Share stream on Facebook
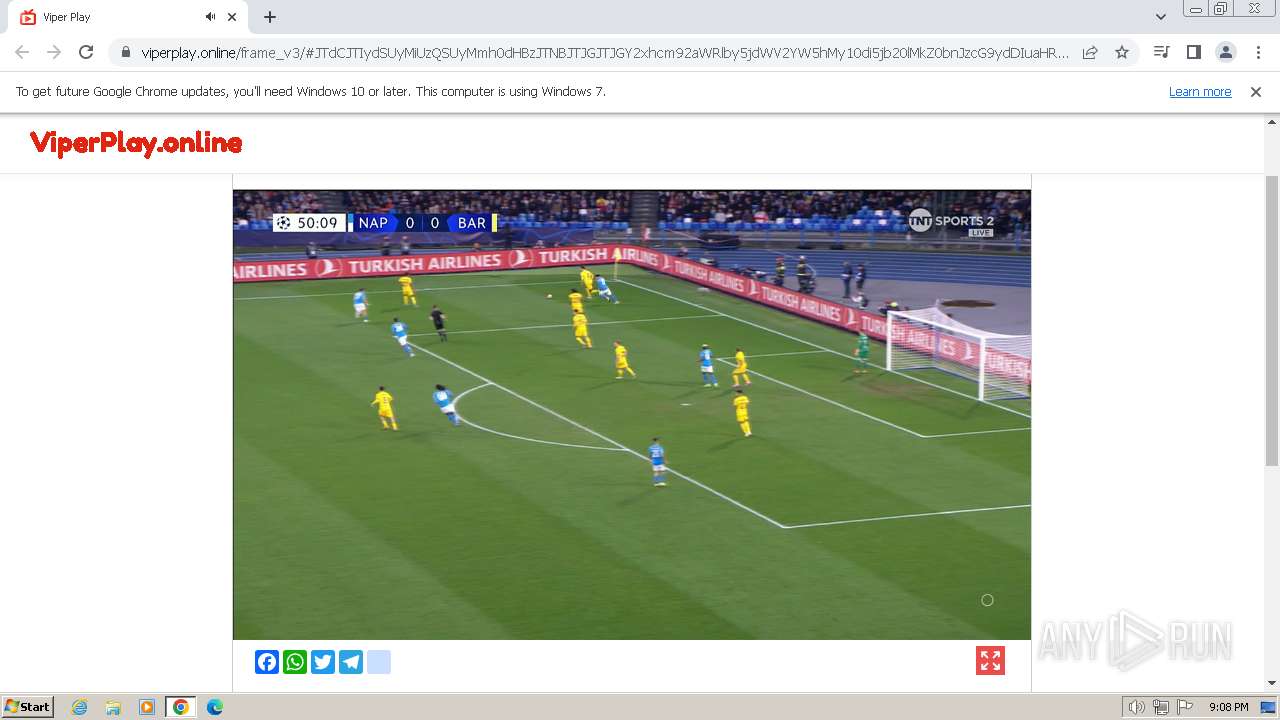Image resolution: width=1280 pixels, height=720 pixels. pos(267,662)
